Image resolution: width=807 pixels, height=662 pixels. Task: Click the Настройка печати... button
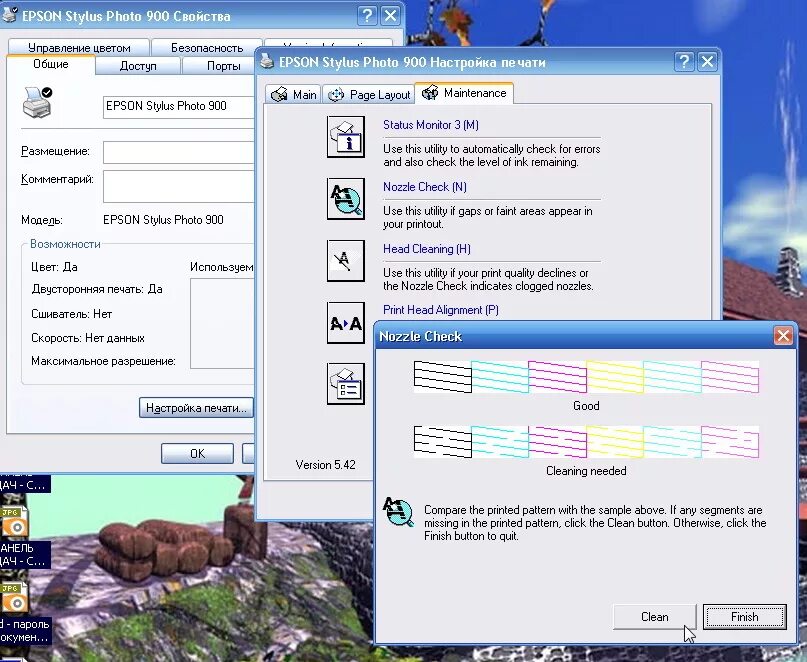tap(196, 408)
